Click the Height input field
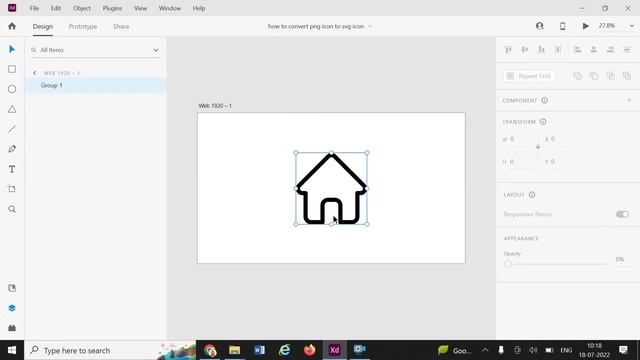Screen dimensions: 640x360 coord(522,162)
